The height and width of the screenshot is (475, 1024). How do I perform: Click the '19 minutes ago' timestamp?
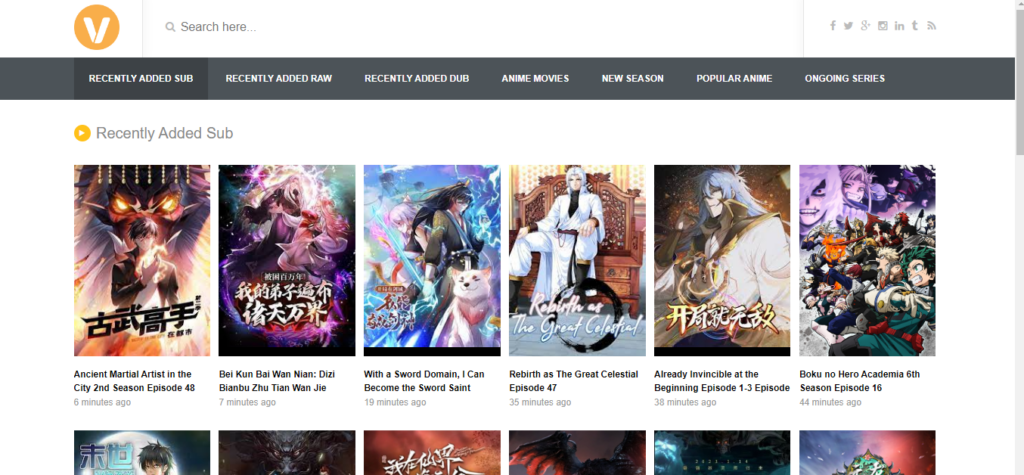point(395,402)
